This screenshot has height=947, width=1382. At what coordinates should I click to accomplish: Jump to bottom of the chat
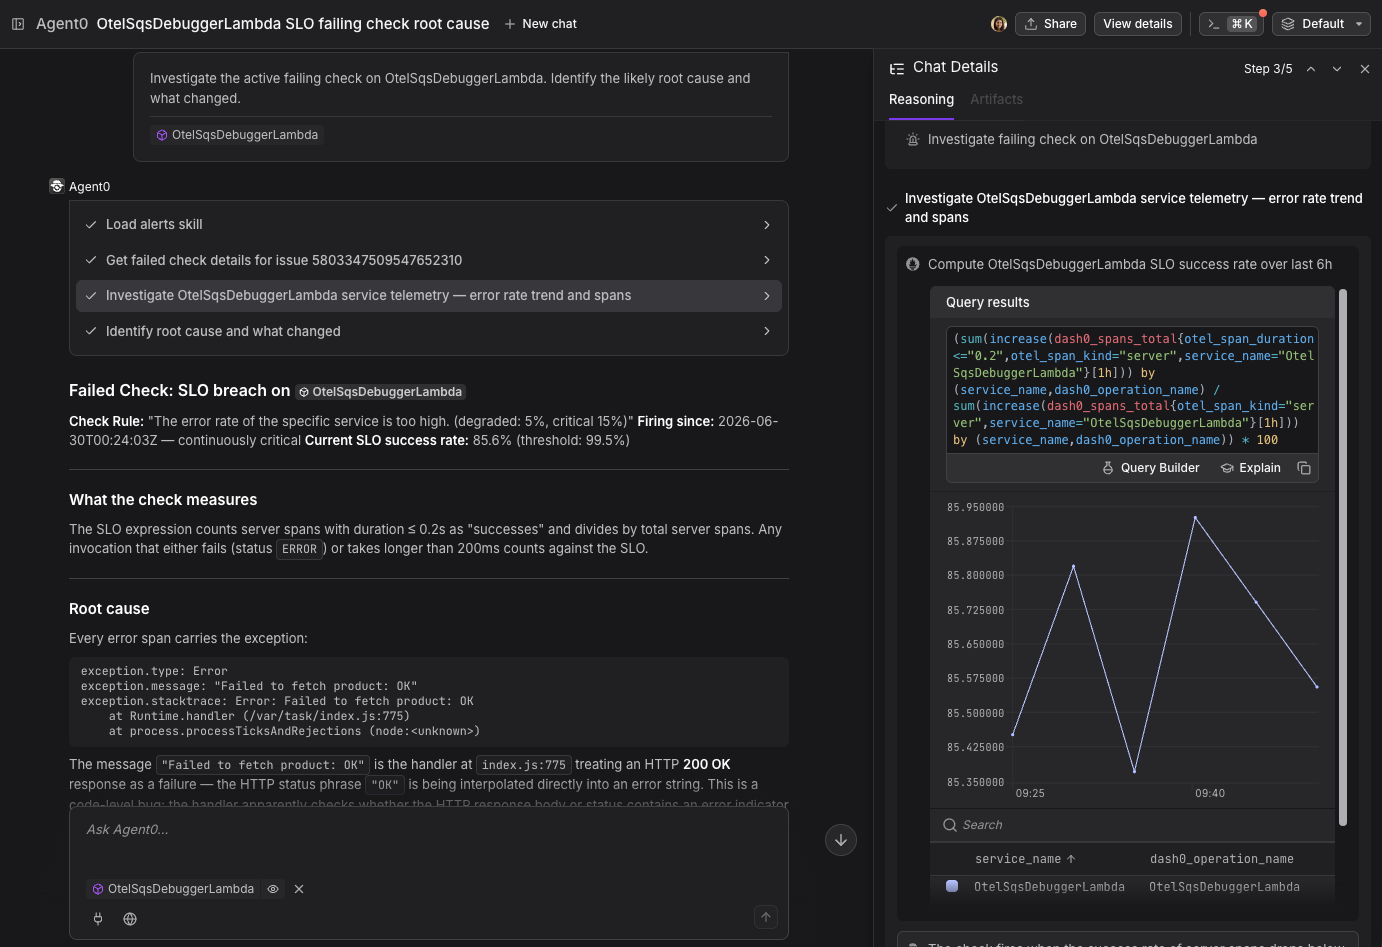841,840
